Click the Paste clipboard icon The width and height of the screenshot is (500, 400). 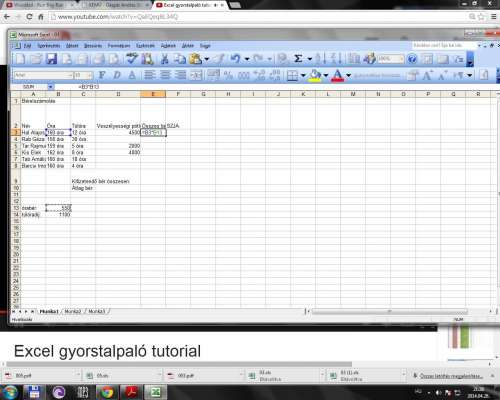click(195, 59)
